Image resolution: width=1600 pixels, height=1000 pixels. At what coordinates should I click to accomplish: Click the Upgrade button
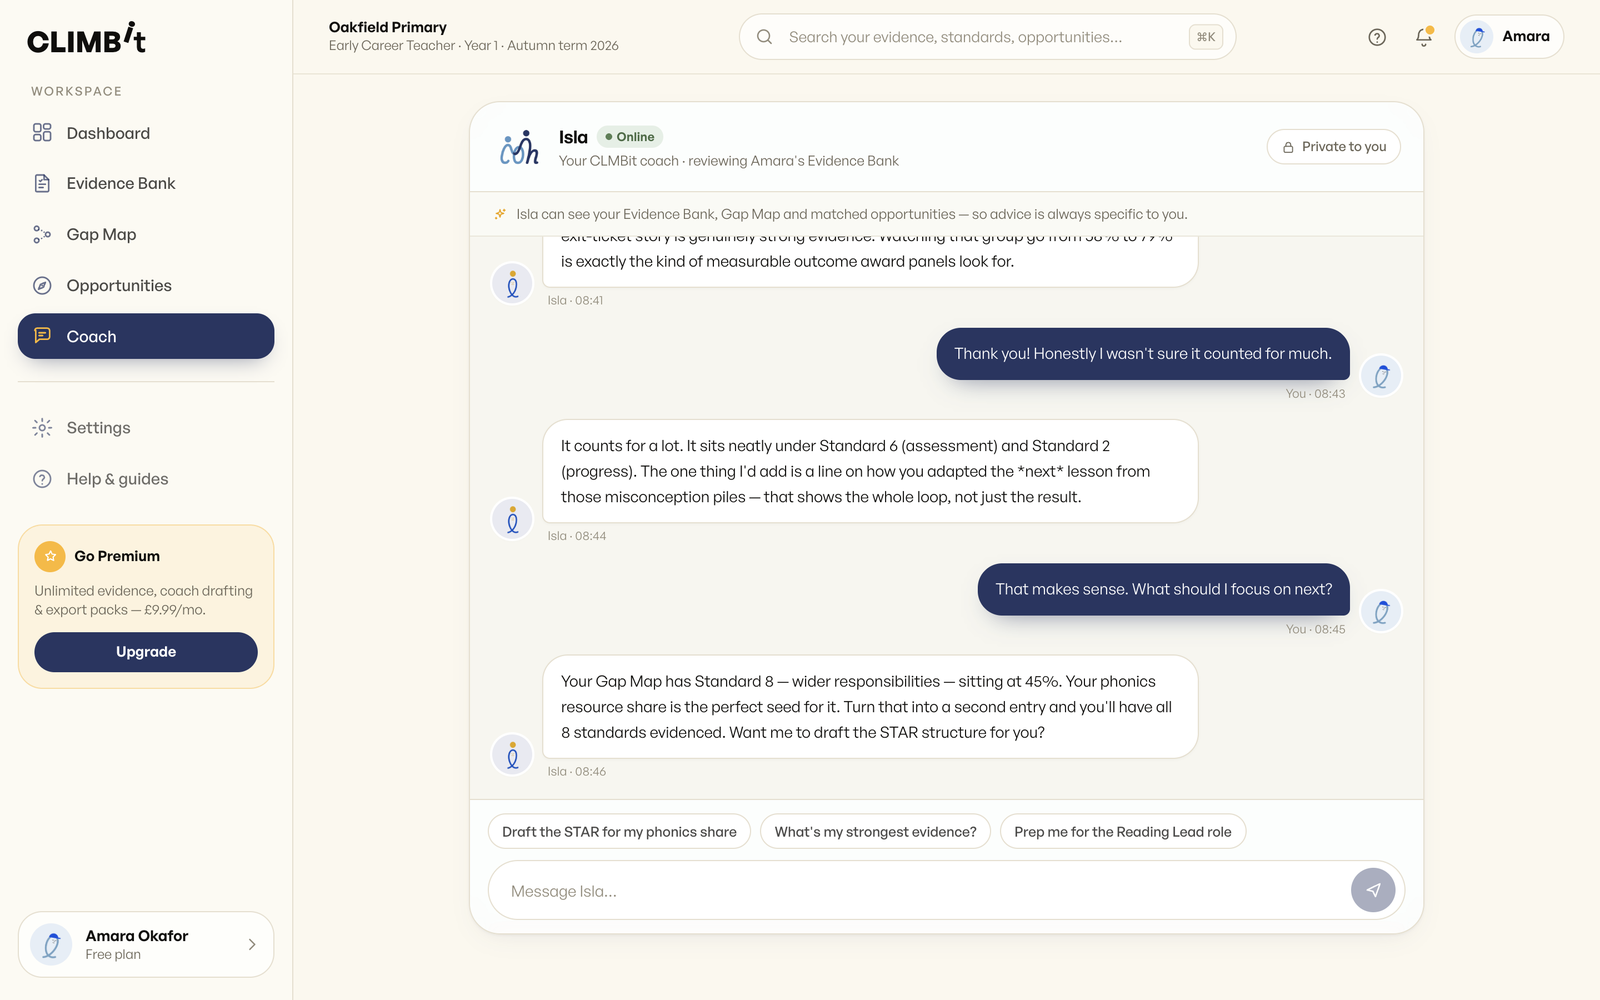coord(146,652)
